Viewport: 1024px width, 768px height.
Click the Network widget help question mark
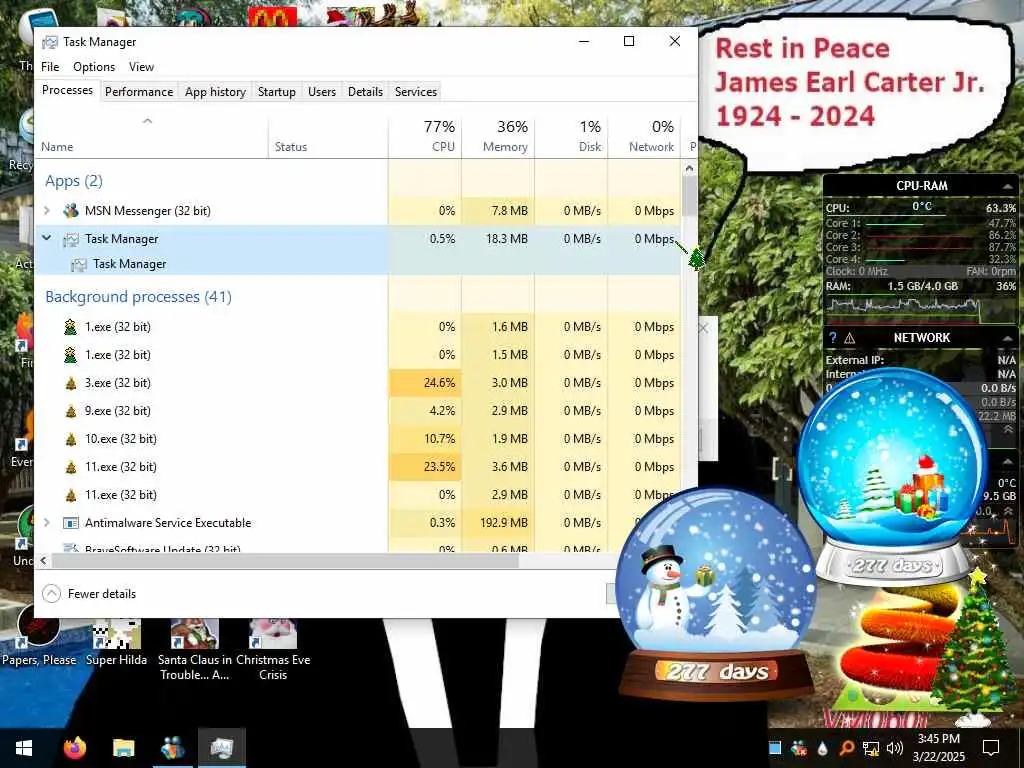[x=832, y=338]
